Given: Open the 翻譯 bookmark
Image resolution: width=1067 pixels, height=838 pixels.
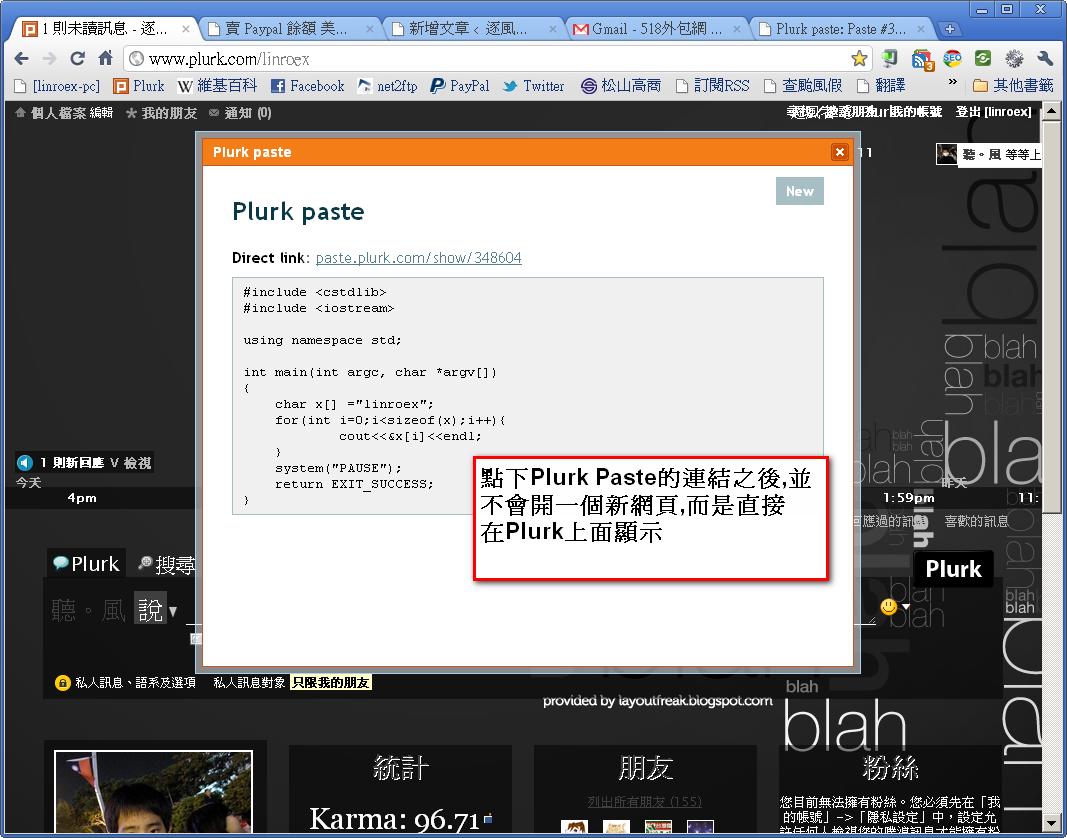Looking at the screenshot, I should click(x=881, y=86).
